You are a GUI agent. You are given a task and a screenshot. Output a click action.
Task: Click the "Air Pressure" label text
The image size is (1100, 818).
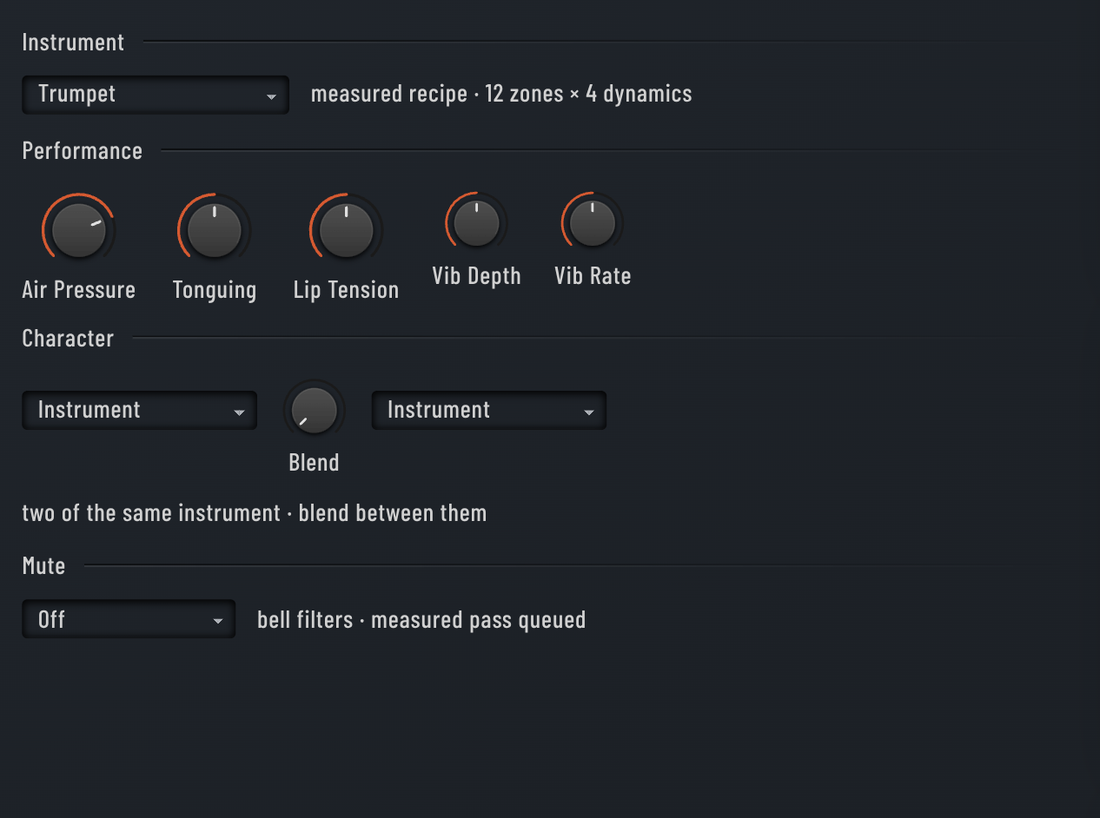79,290
